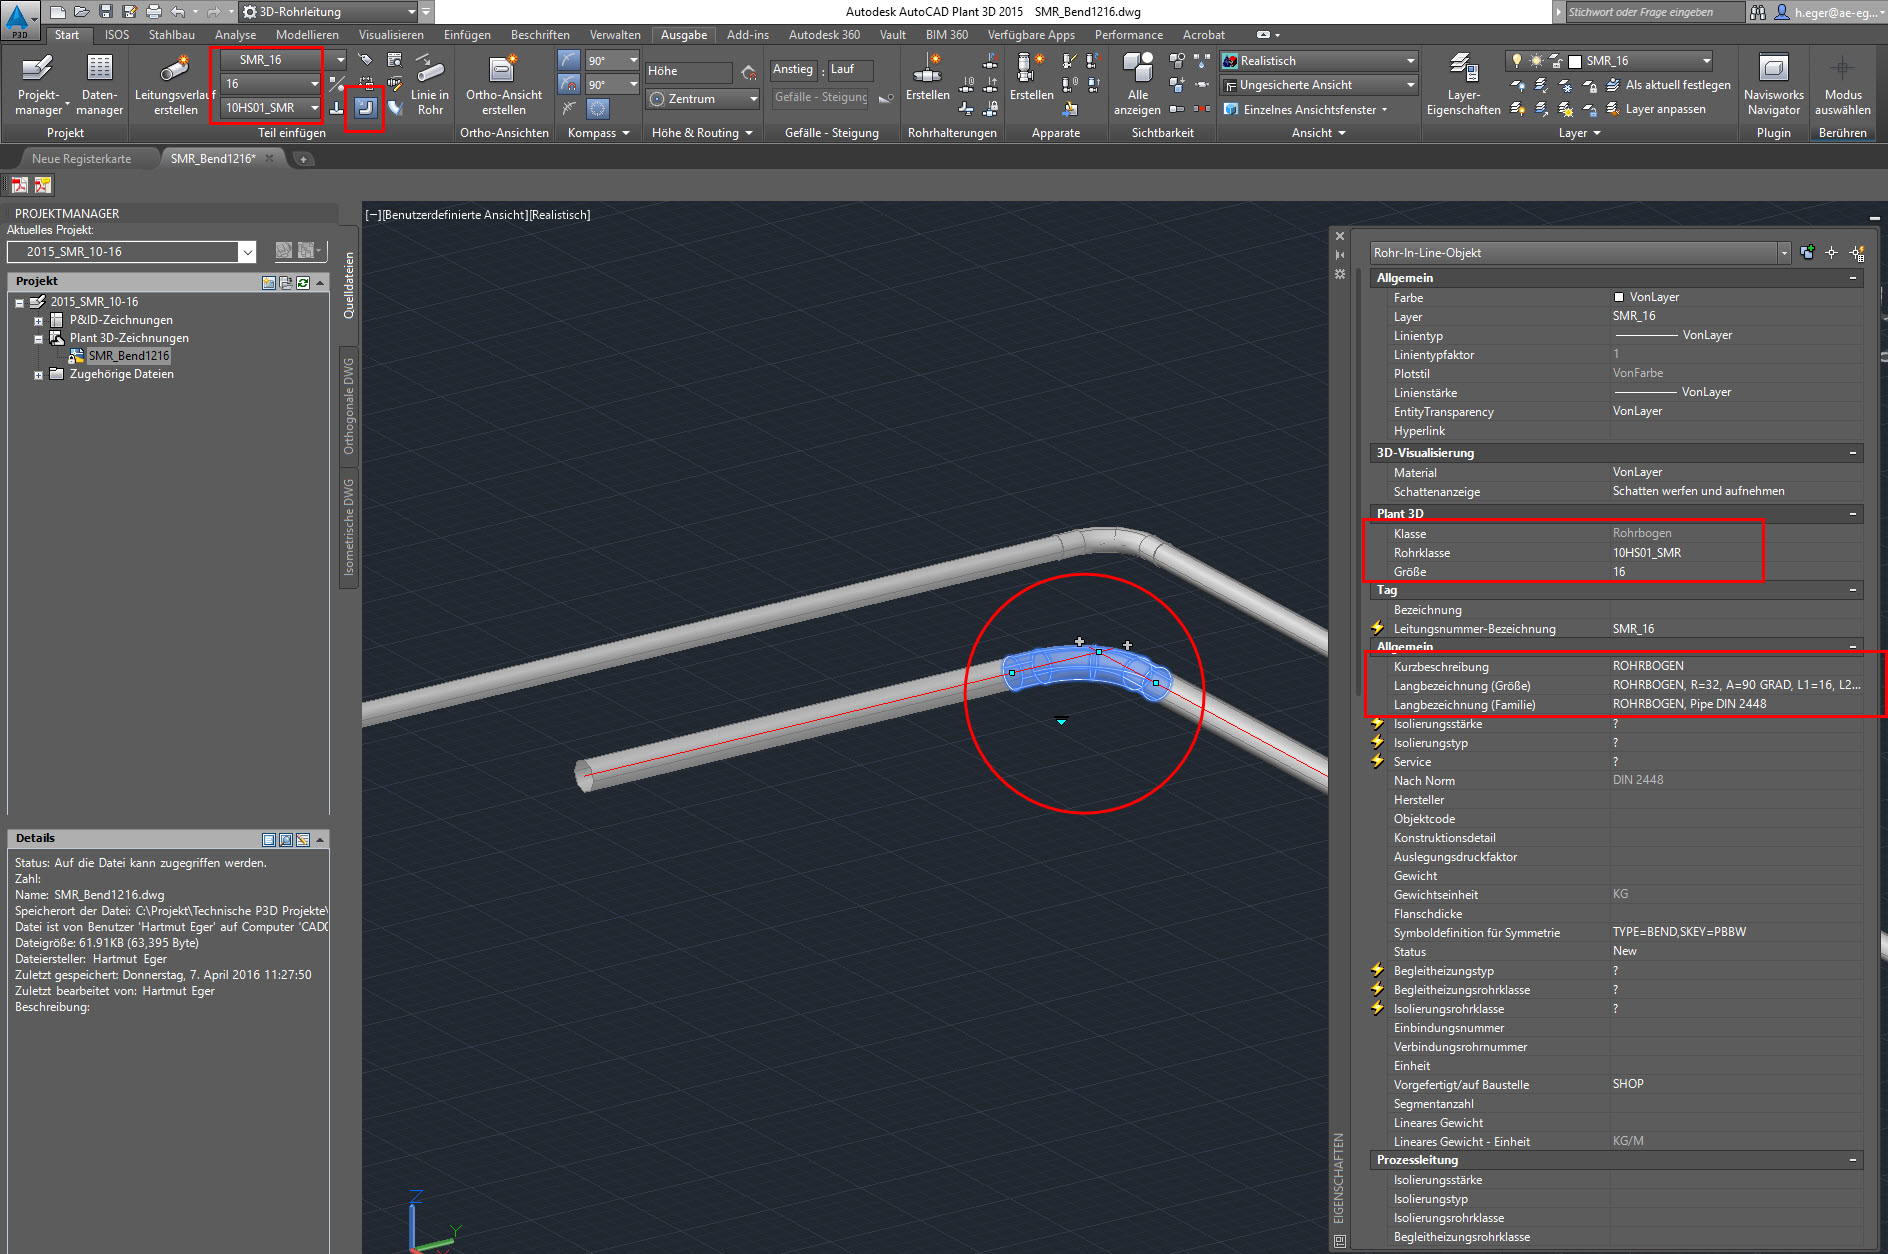This screenshot has width=1888, height=1254.
Task: Click the New drawing icon
Action: click(58, 12)
